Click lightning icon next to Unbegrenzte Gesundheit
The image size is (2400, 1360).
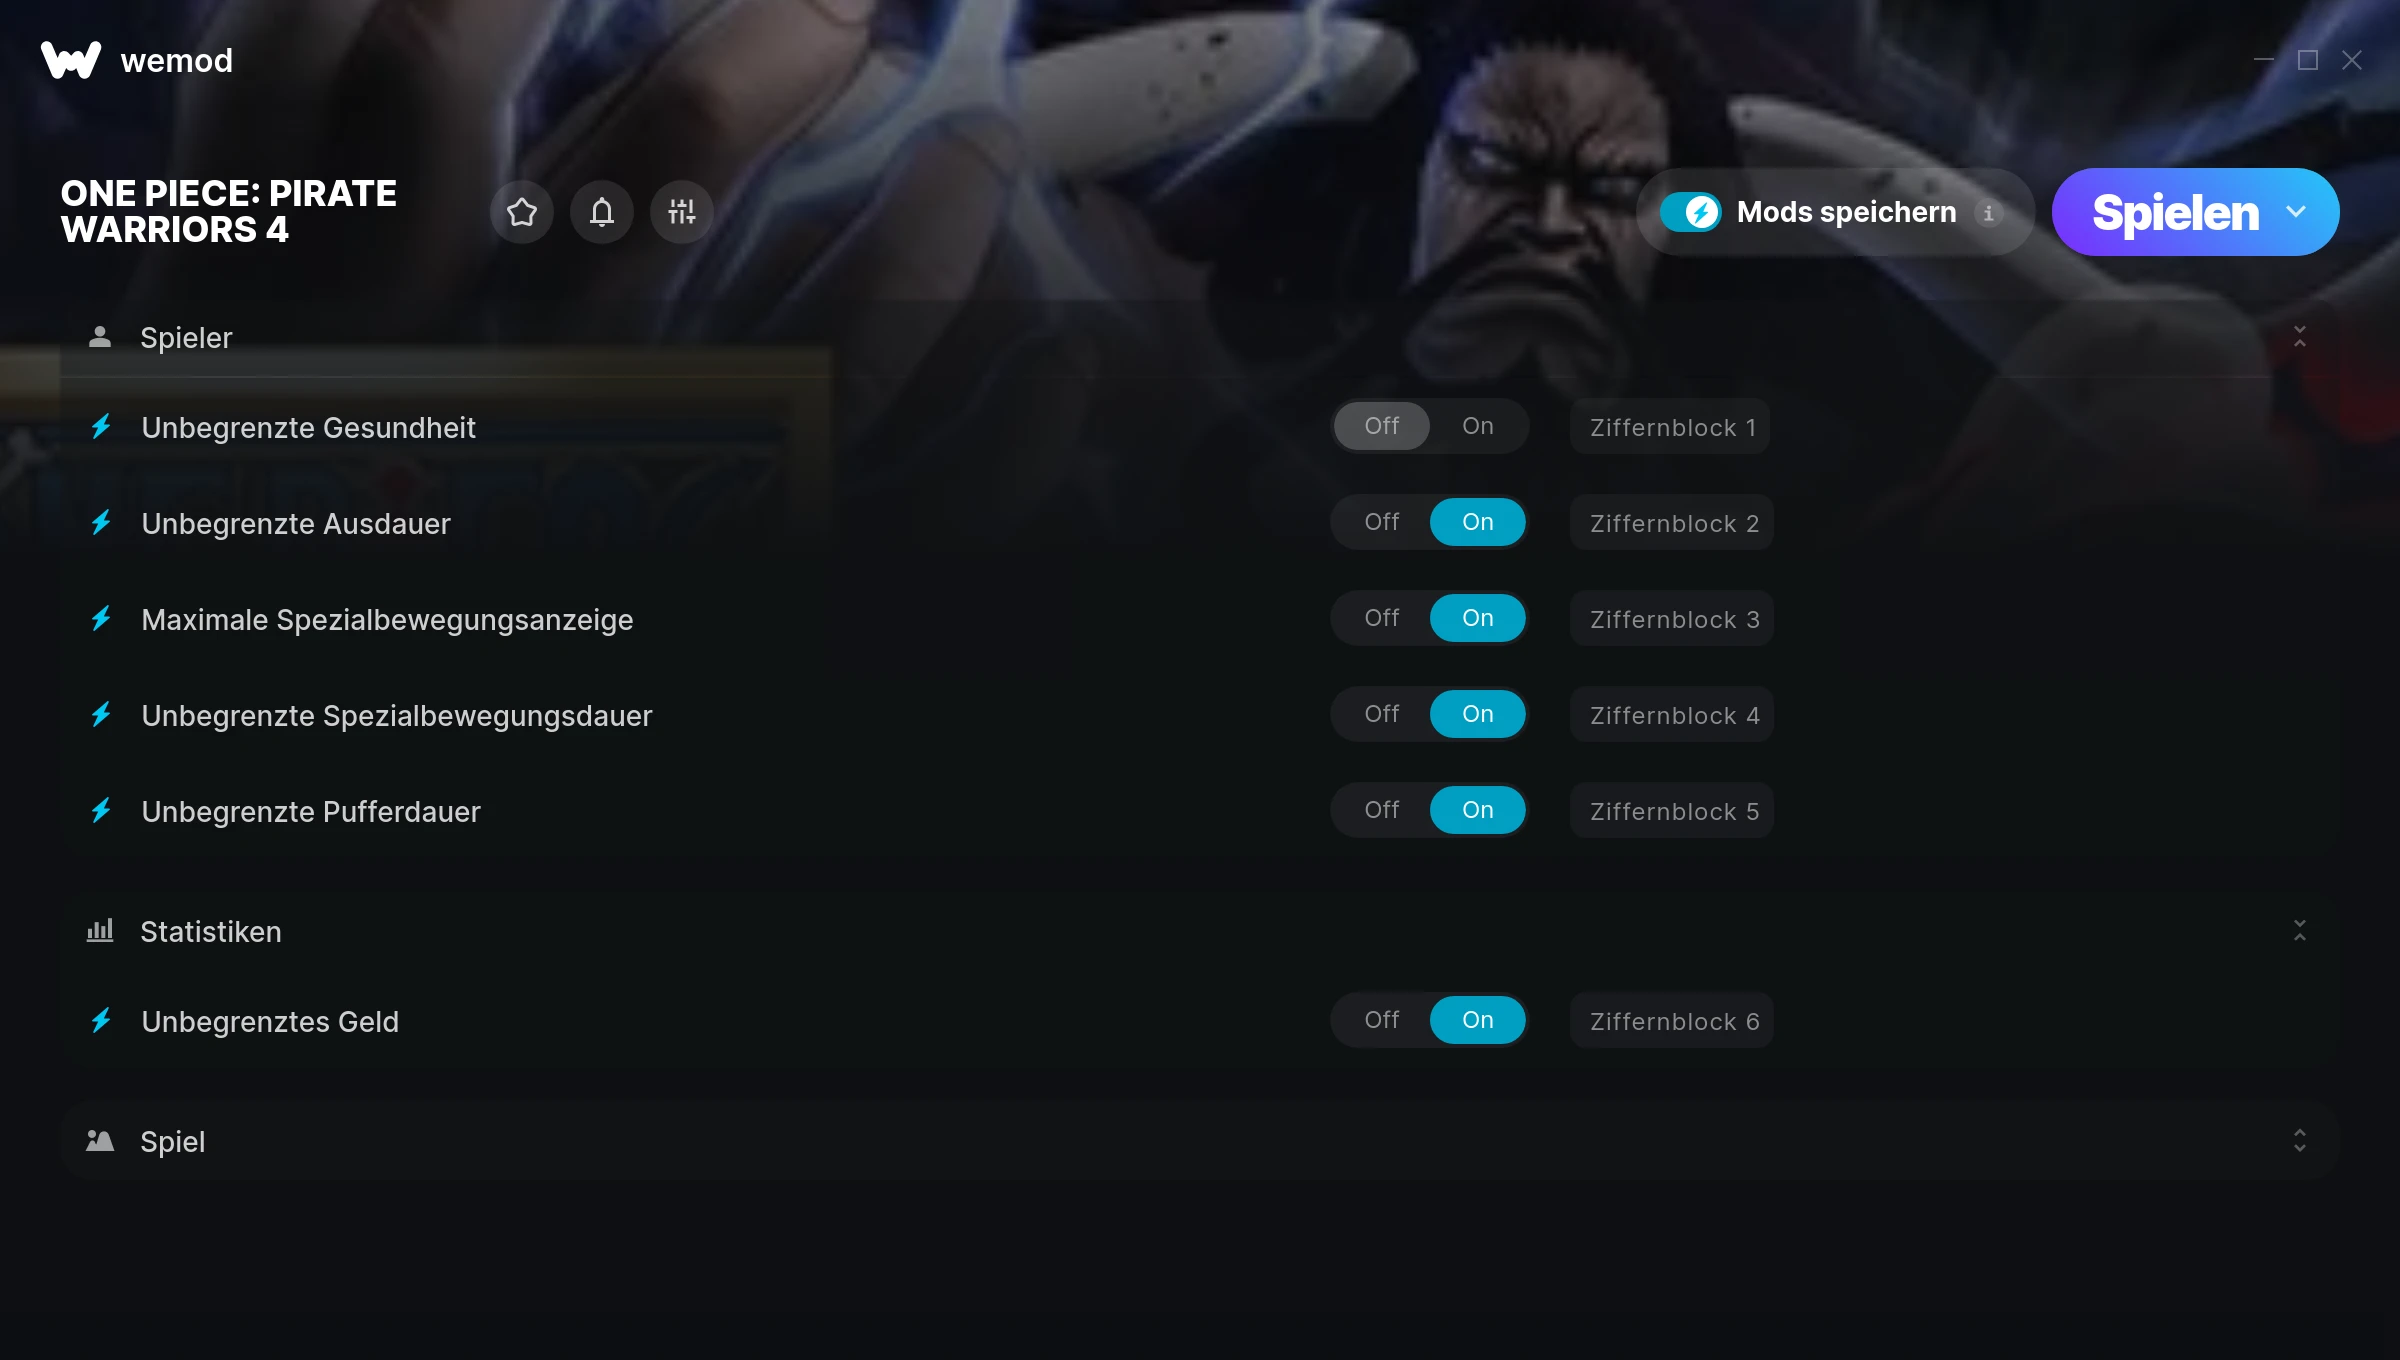101,427
